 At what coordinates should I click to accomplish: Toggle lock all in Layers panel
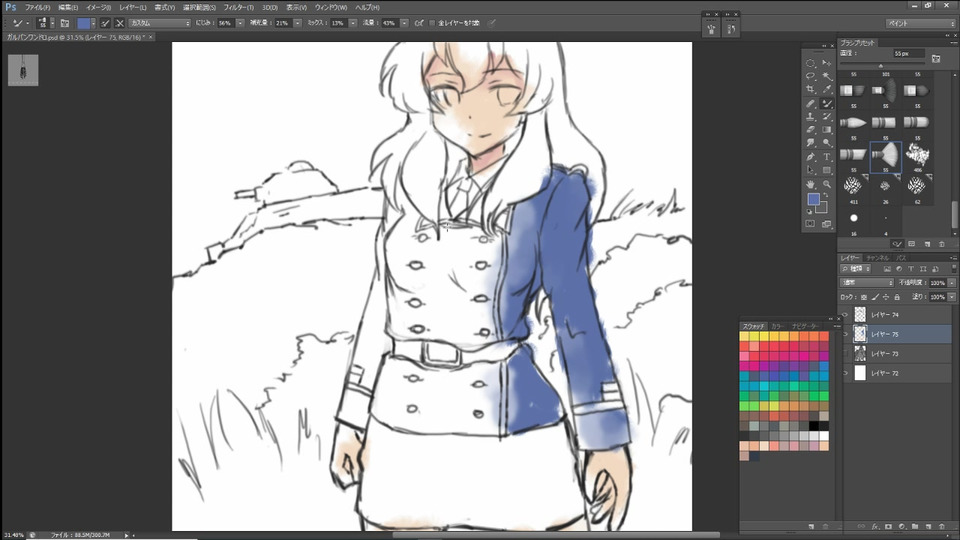897,297
